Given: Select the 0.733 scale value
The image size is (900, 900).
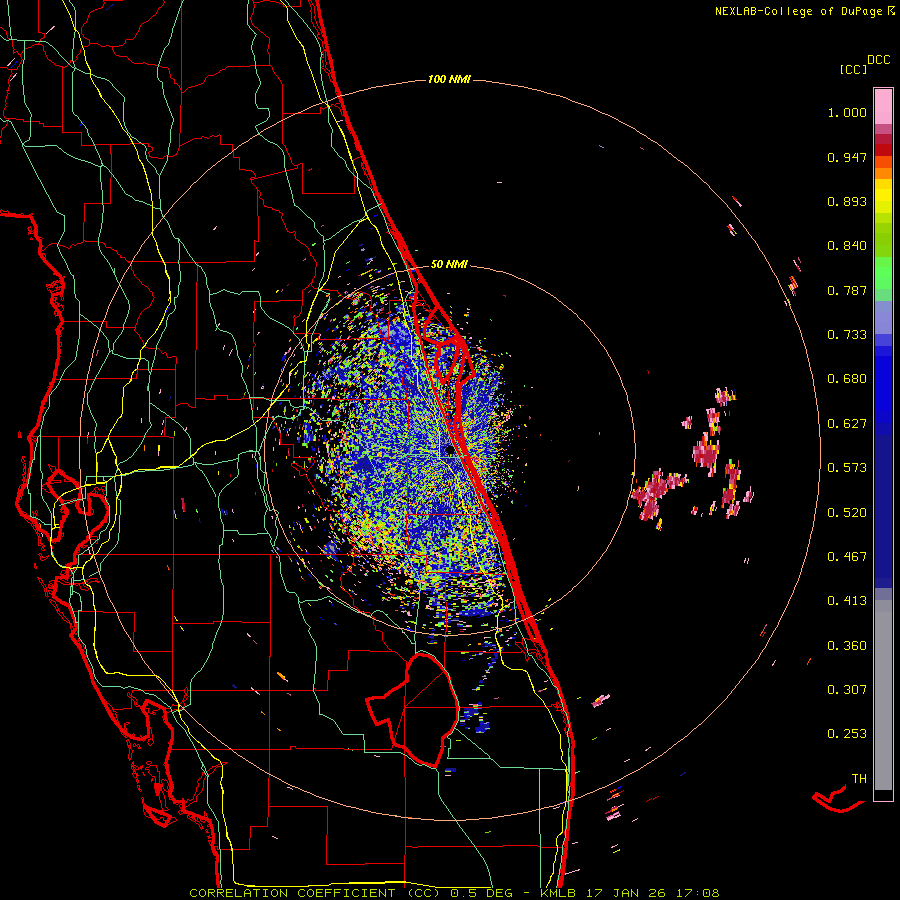Looking at the screenshot, I should (x=847, y=335).
